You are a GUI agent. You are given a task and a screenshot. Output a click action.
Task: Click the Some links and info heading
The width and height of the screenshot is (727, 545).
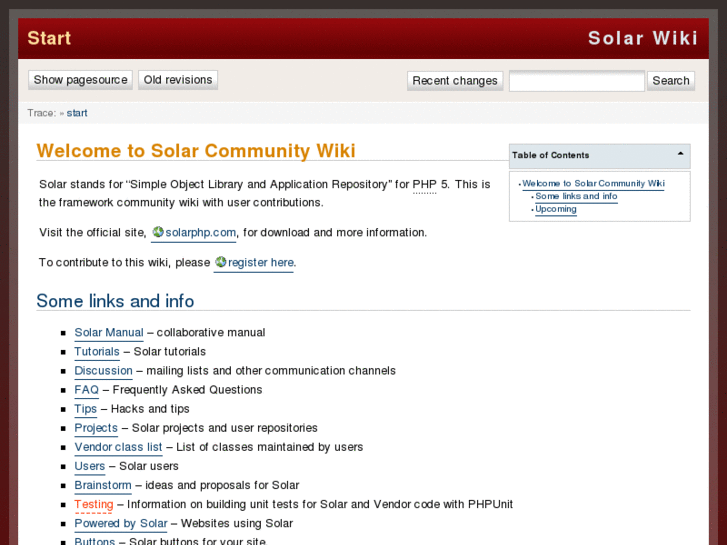[115, 301]
